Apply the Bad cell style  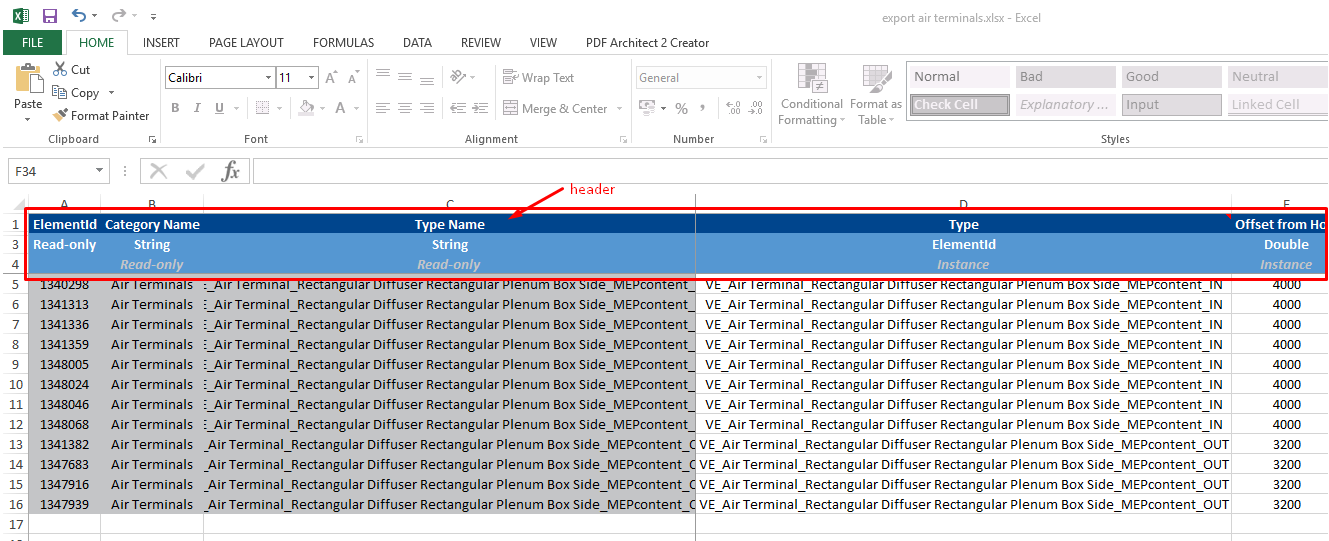click(1065, 77)
